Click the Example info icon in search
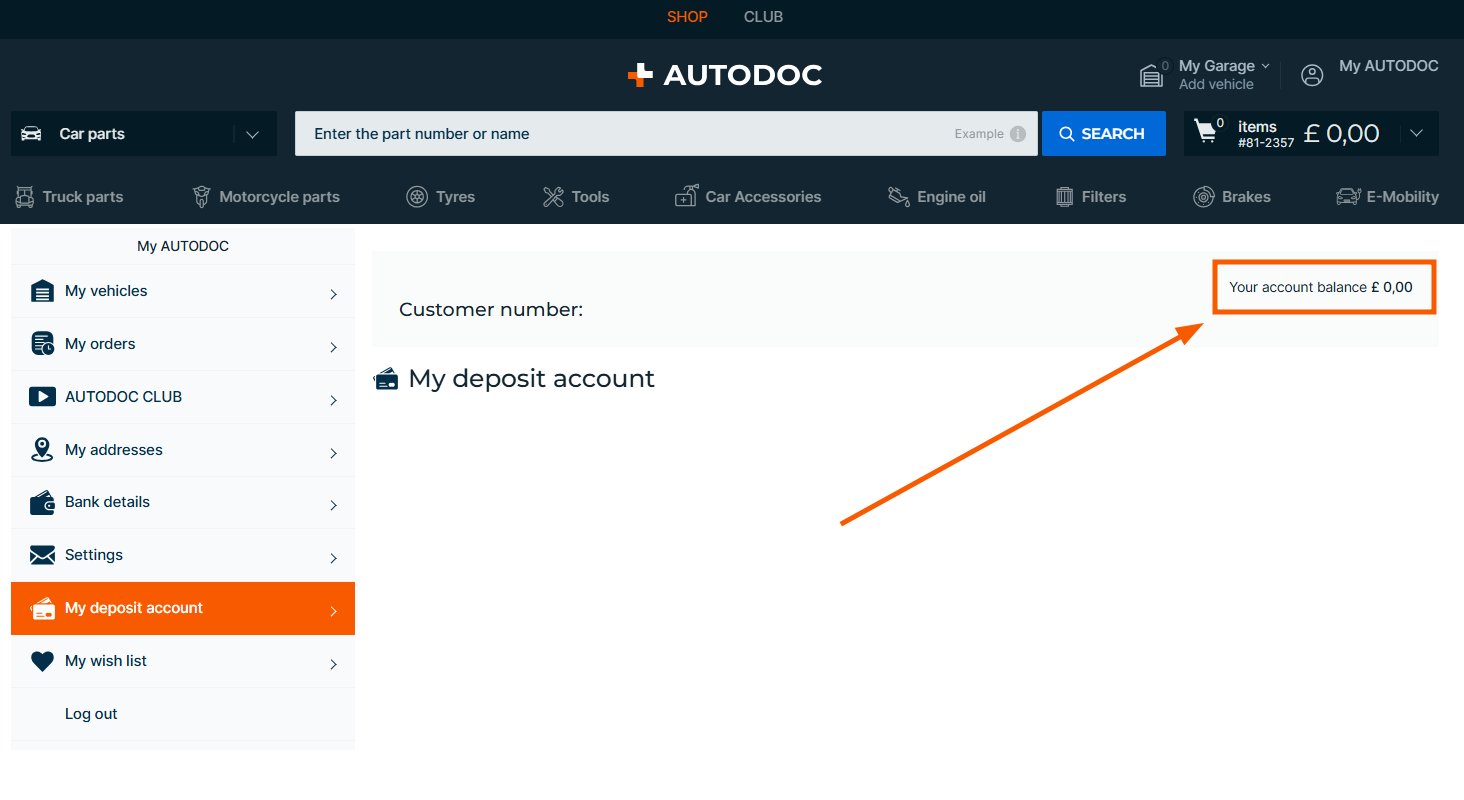 pyautogui.click(x=1017, y=134)
